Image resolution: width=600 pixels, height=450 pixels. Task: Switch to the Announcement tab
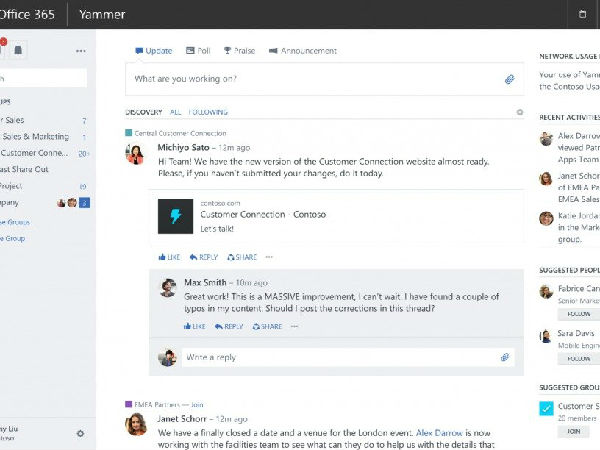point(303,51)
